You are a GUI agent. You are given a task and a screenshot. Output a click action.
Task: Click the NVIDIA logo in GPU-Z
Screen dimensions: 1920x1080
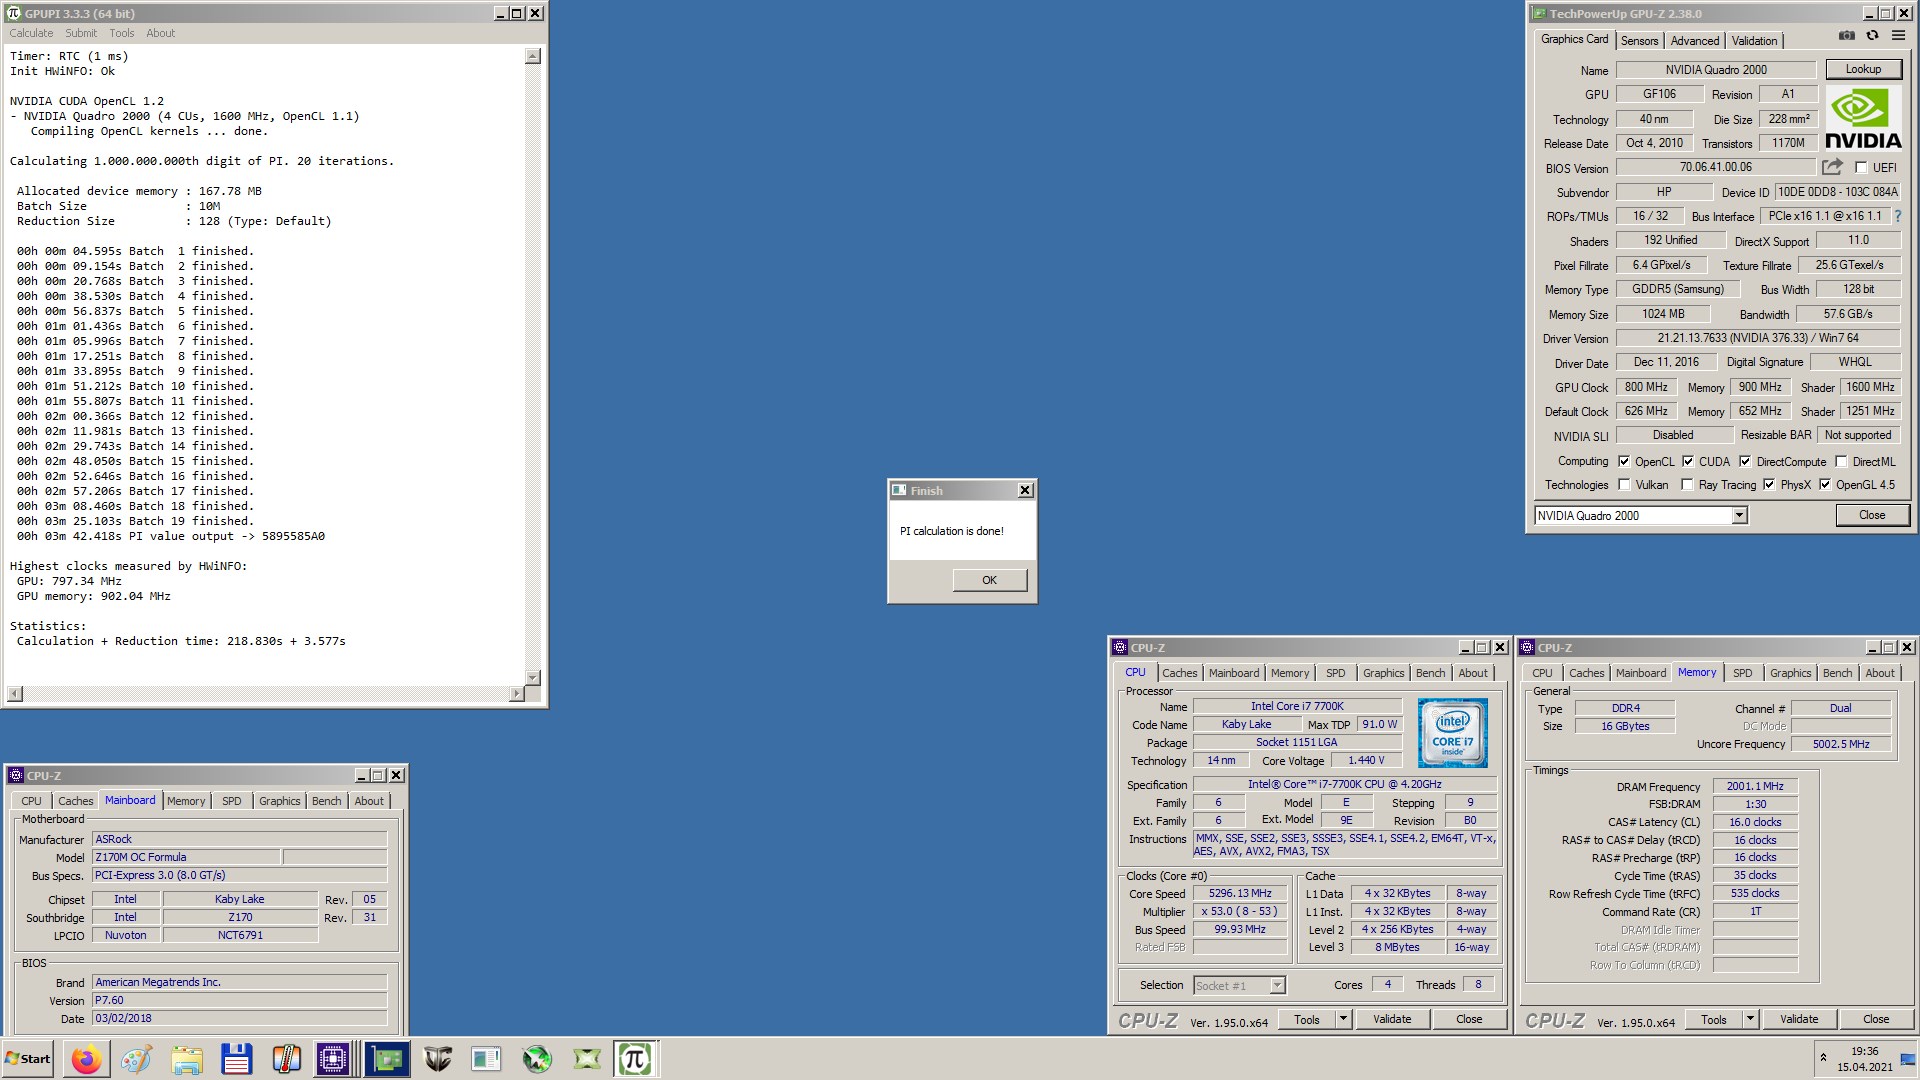(1863, 118)
